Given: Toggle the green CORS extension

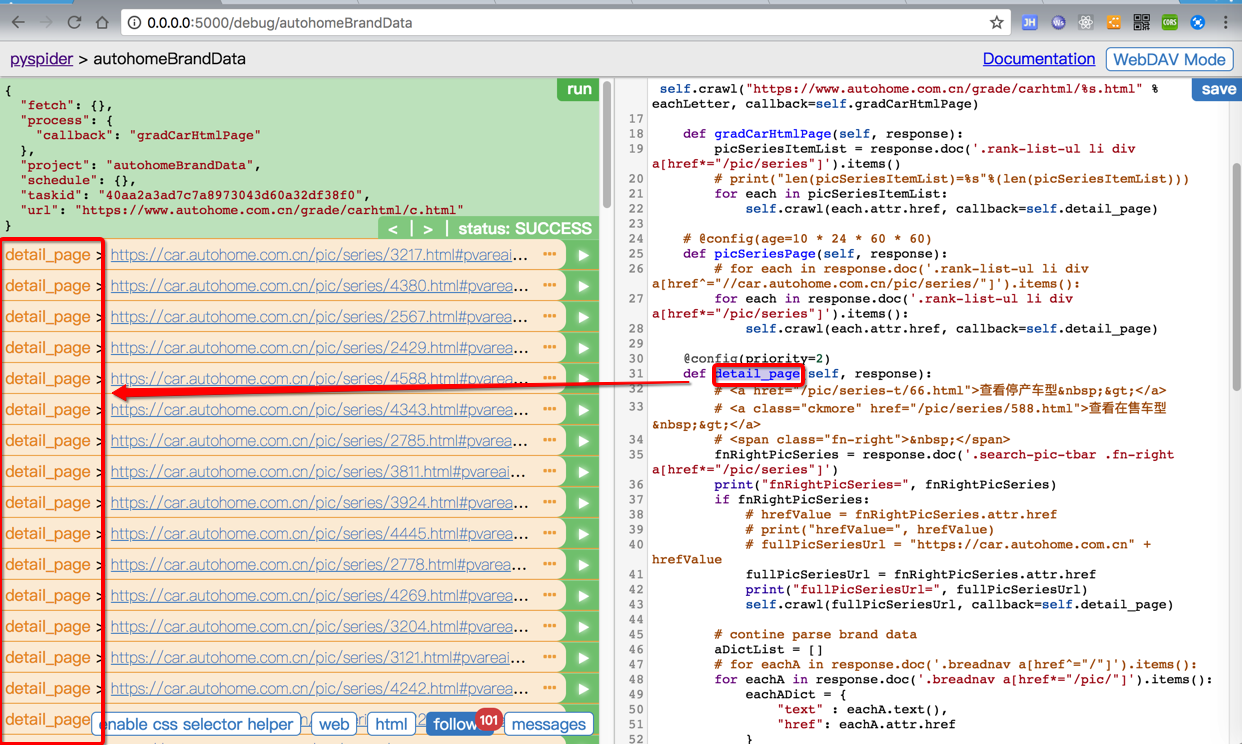Looking at the screenshot, I should click(x=1169, y=22).
